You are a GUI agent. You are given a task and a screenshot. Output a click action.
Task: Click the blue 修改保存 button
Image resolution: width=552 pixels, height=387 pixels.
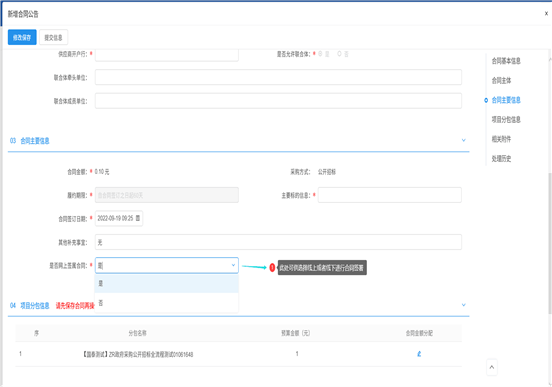pyautogui.click(x=22, y=37)
